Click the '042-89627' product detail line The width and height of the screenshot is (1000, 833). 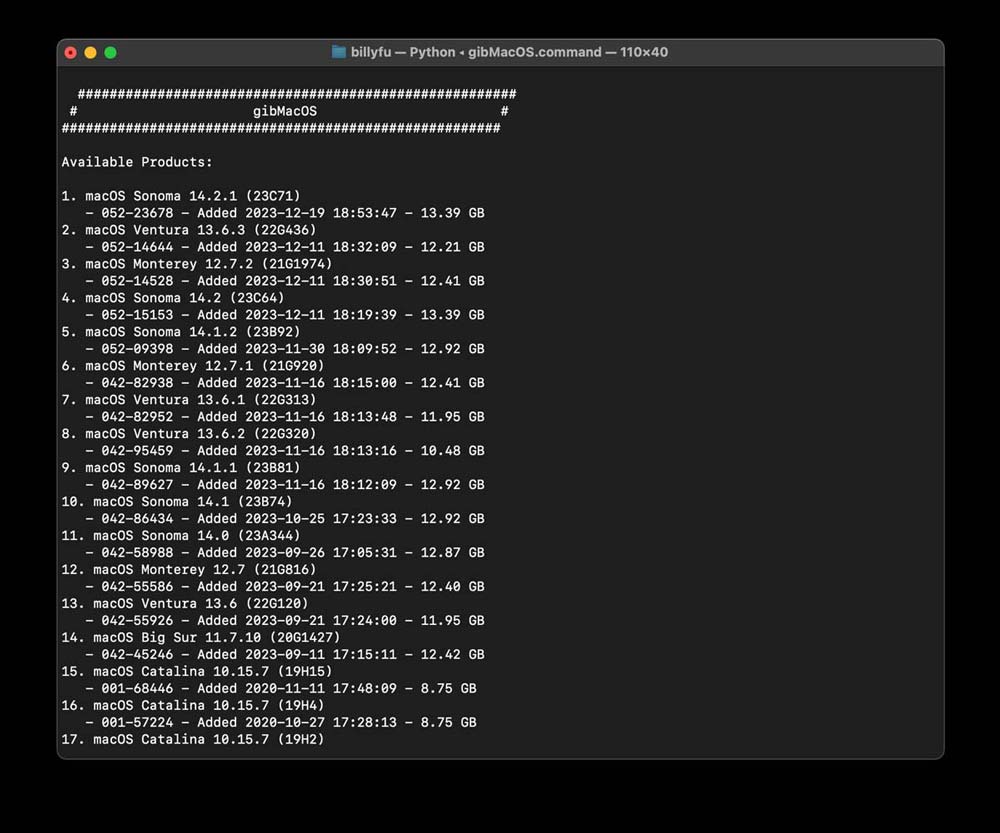point(284,485)
